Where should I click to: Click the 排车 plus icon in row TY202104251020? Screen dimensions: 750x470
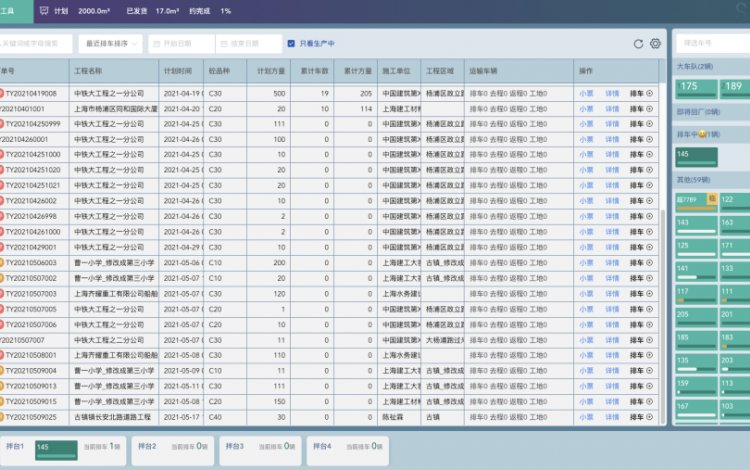tap(650, 170)
